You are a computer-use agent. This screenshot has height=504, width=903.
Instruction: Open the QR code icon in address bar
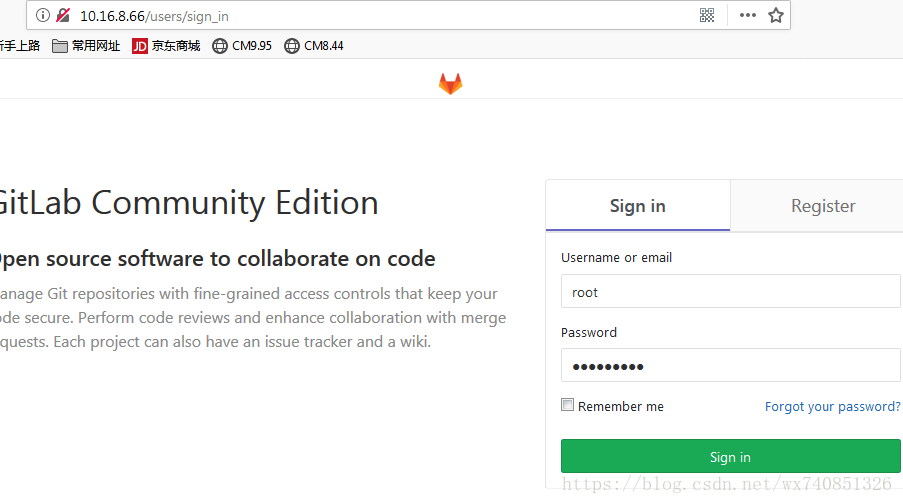[x=707, y=16]
